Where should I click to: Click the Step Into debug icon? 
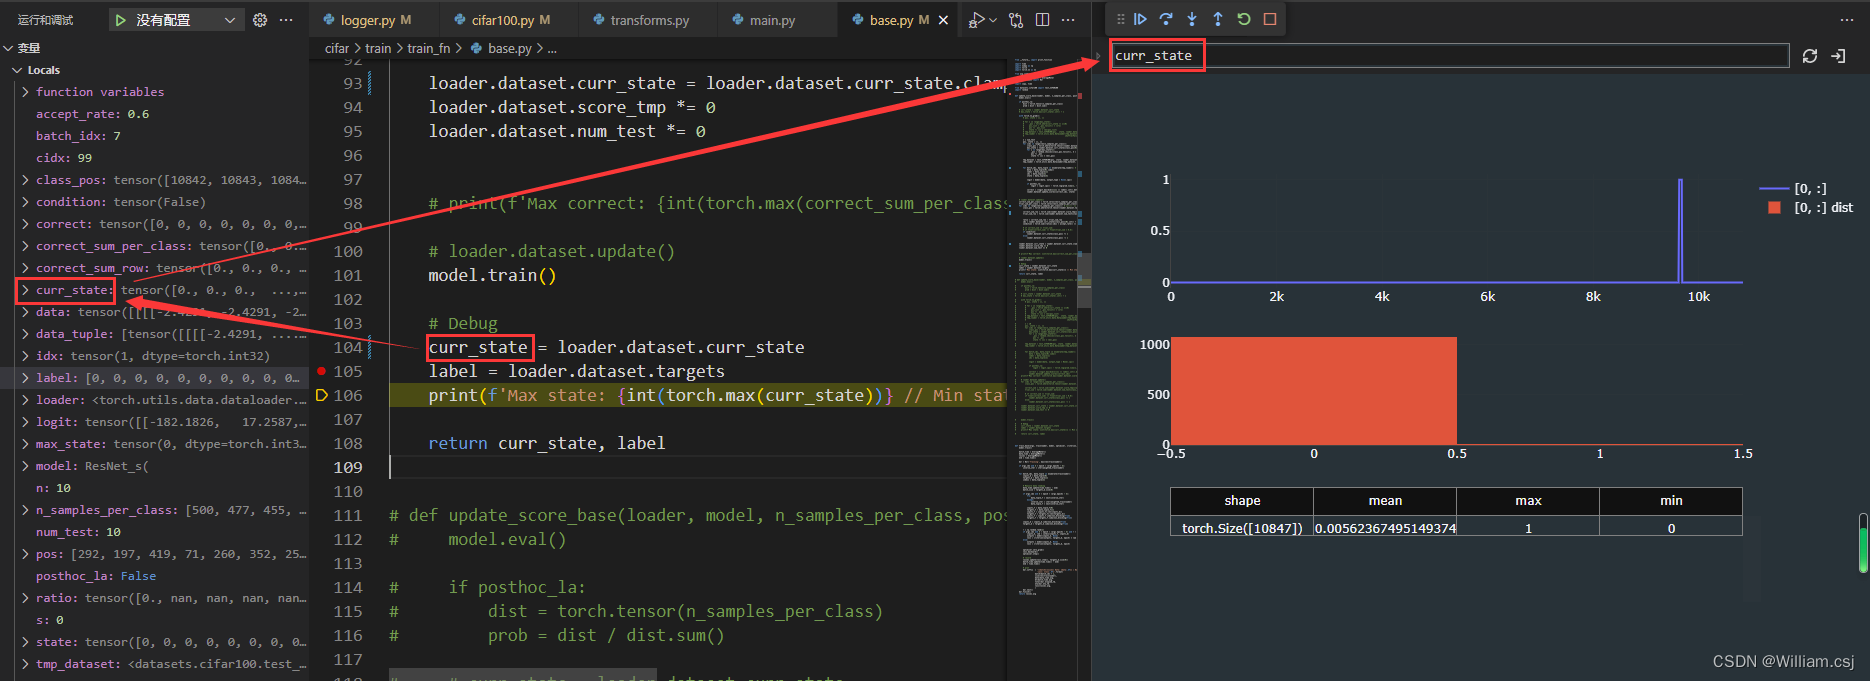1192,19
